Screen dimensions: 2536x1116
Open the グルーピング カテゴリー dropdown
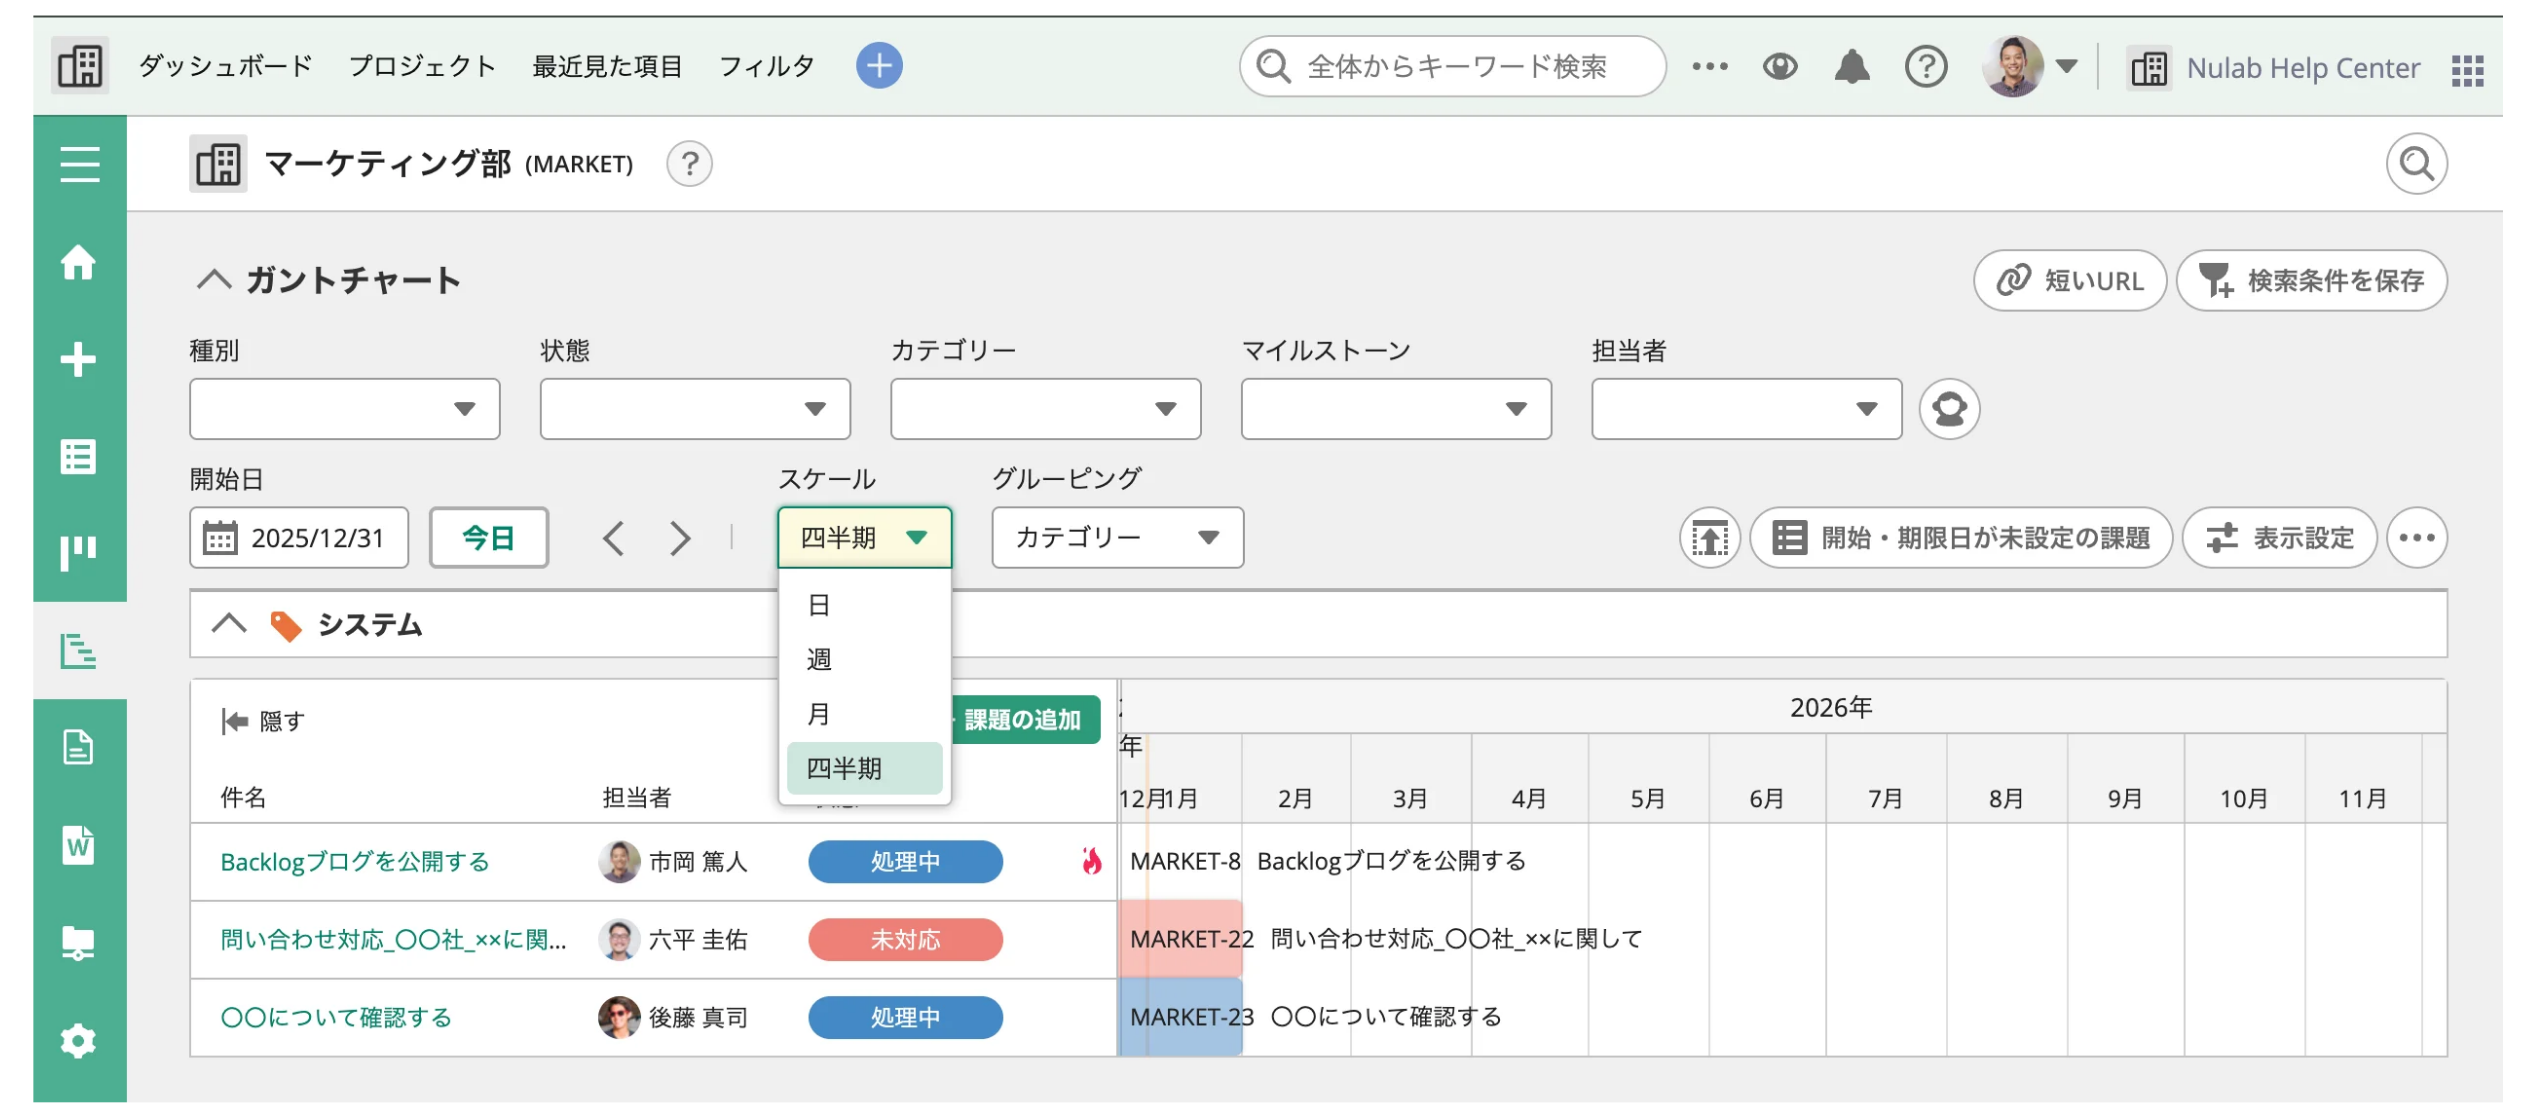(1117, 538)
